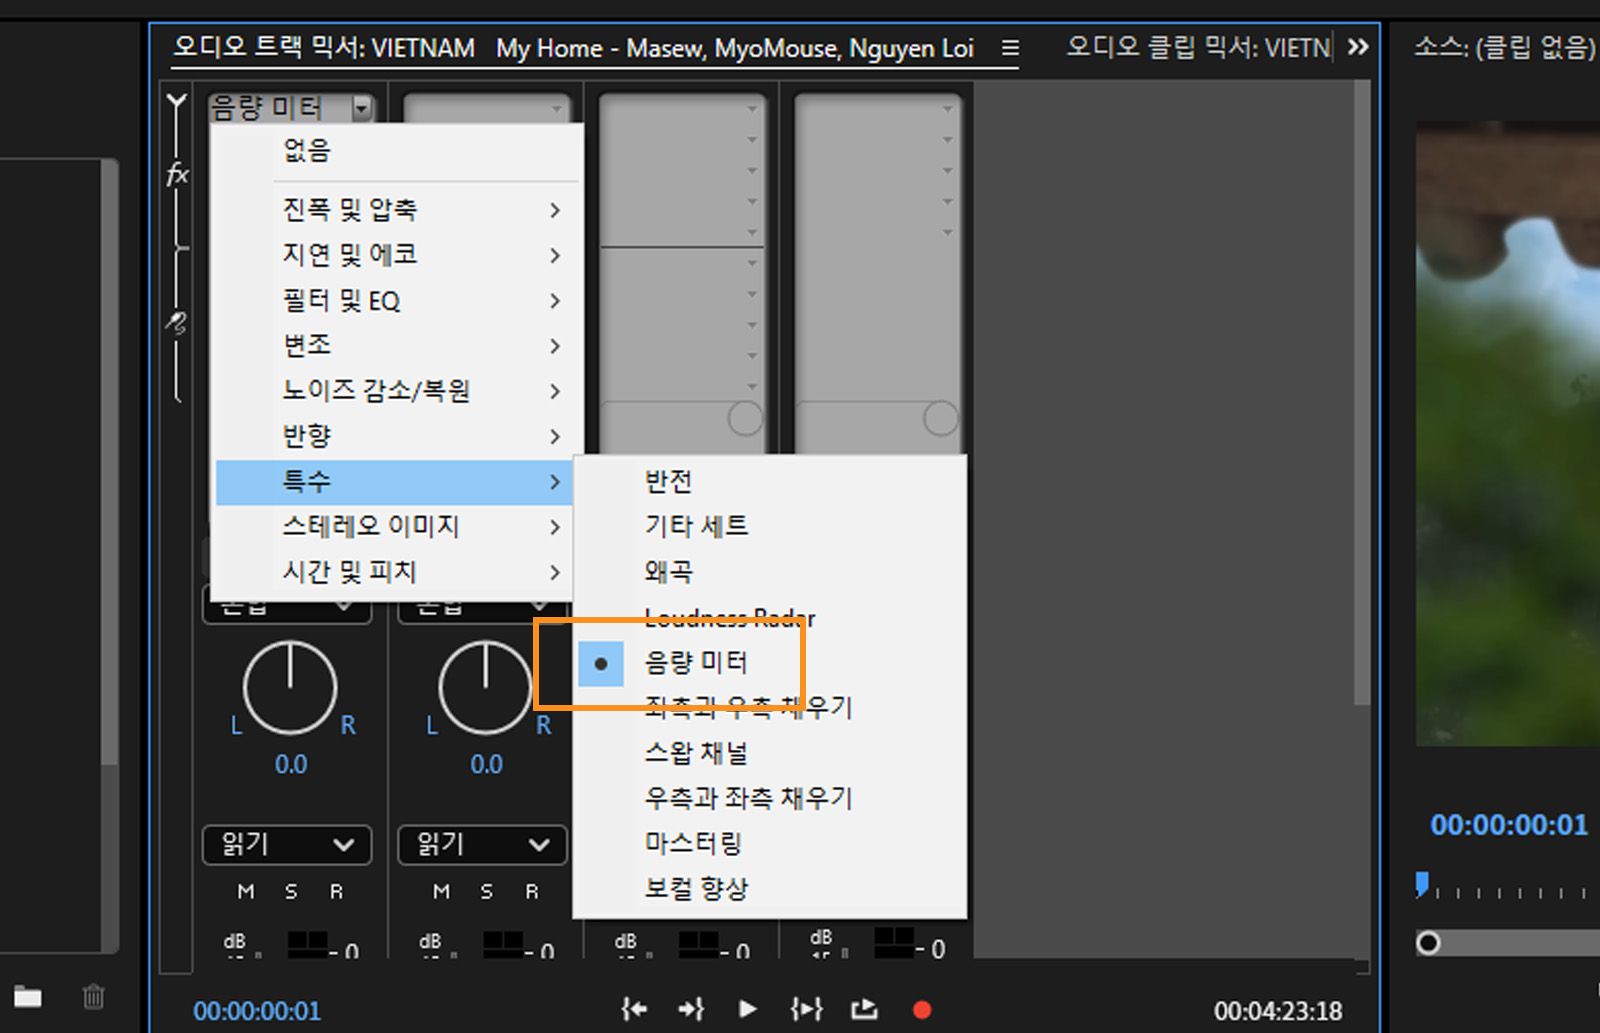Click the 00:00:00:01 timecode field
Viewport: 1600px width, 1033px height.
click(x=257, y=1010)
